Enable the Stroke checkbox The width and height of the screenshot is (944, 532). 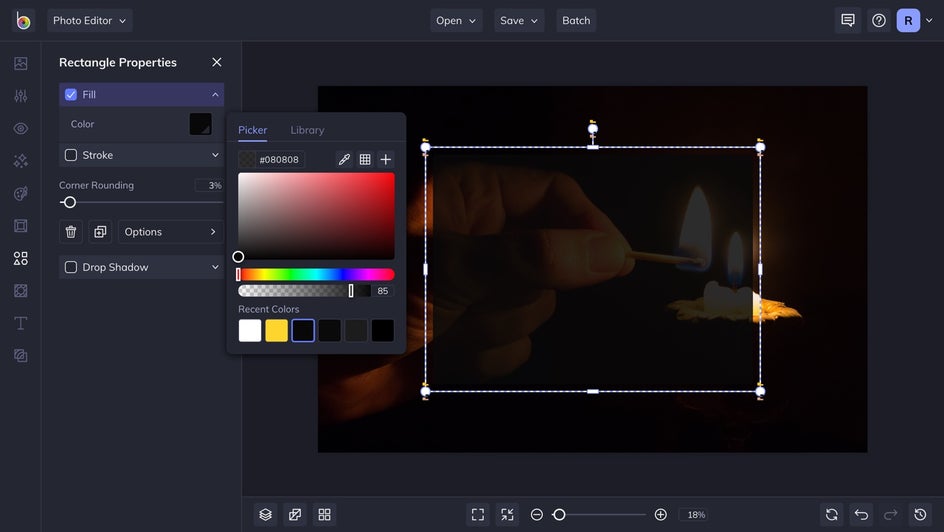point(71,155)
